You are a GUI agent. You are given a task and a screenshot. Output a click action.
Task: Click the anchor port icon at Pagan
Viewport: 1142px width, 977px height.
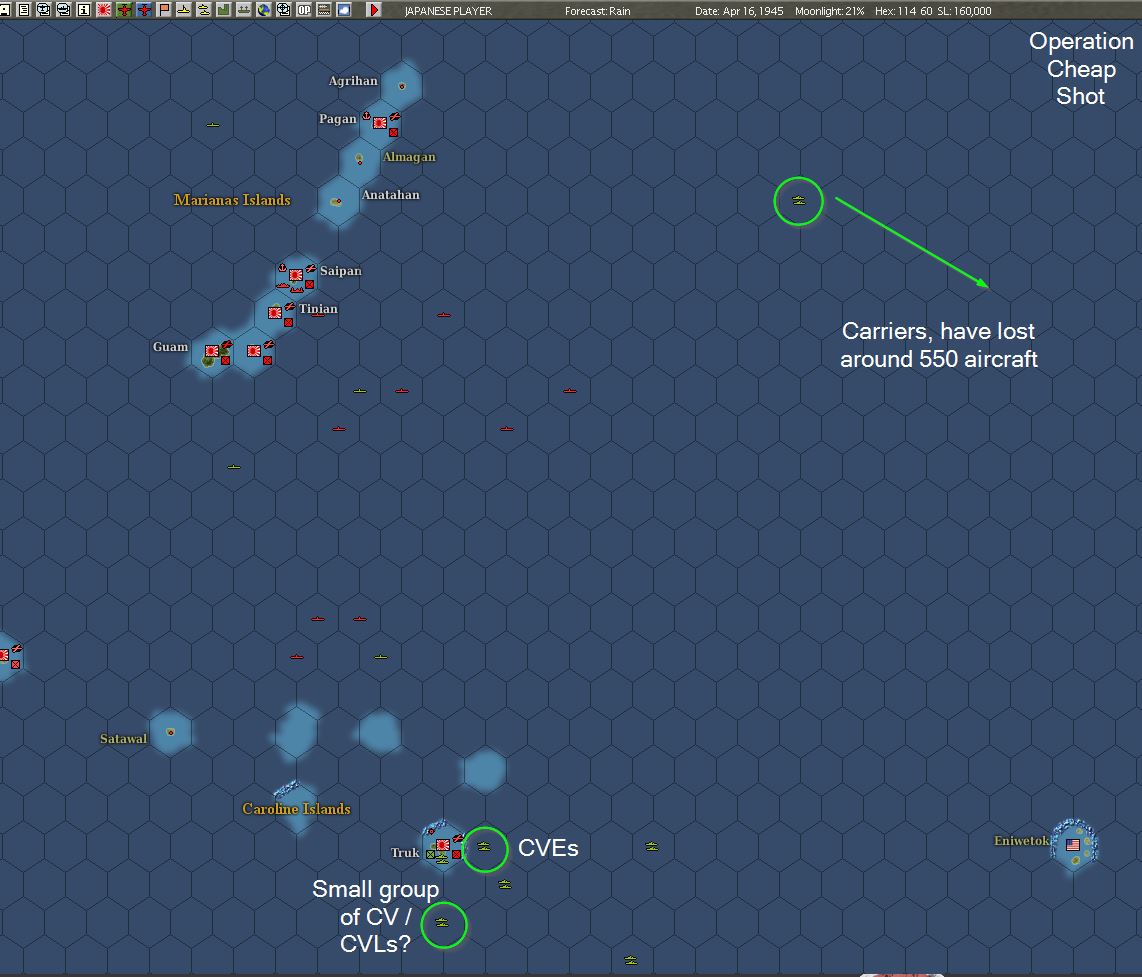(366, 115)
